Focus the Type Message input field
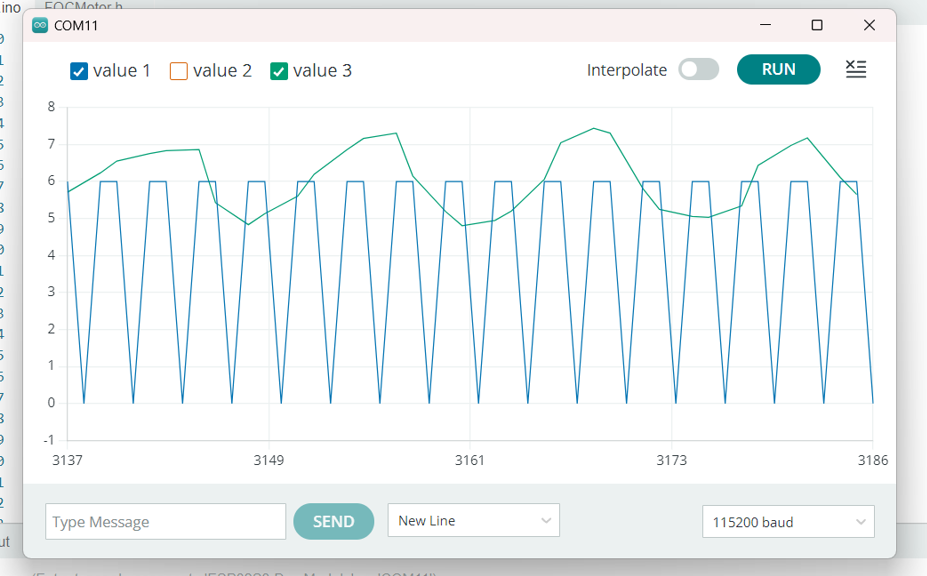Image resolution: width=927 pixels, height=576 pixels. pyautogui.click(x=165, y=522)
